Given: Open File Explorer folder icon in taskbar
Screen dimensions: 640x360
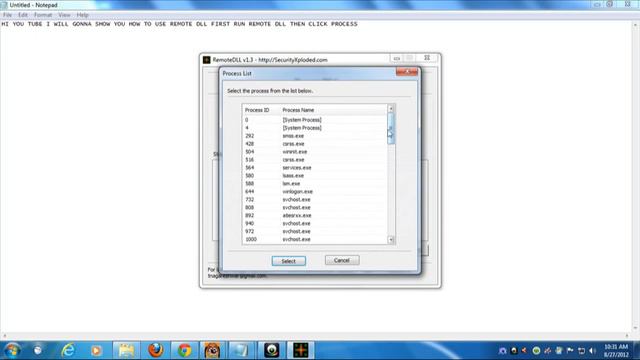Looking at the screenshot, I should coord(126,350).
